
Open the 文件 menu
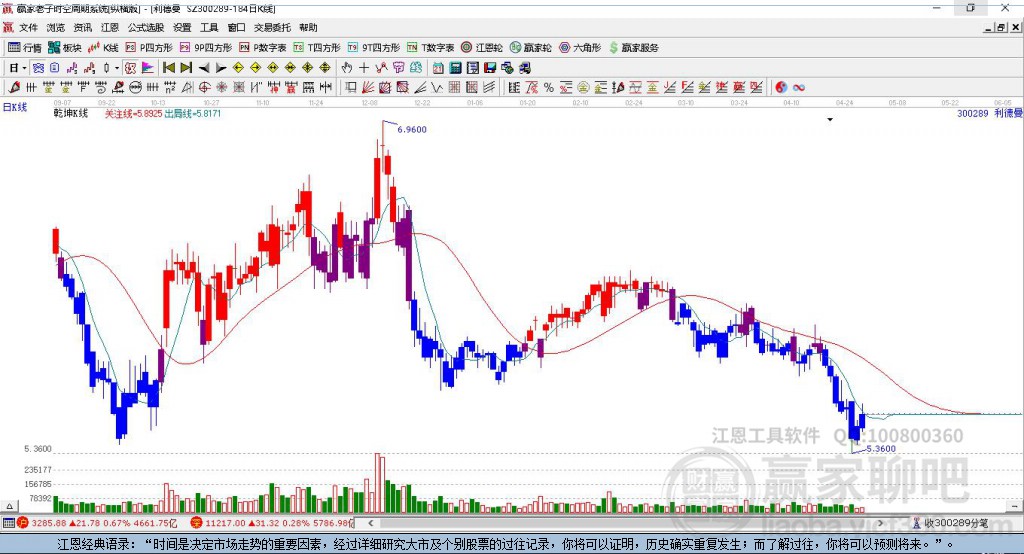pyautogui.click(x=28, y=27)
